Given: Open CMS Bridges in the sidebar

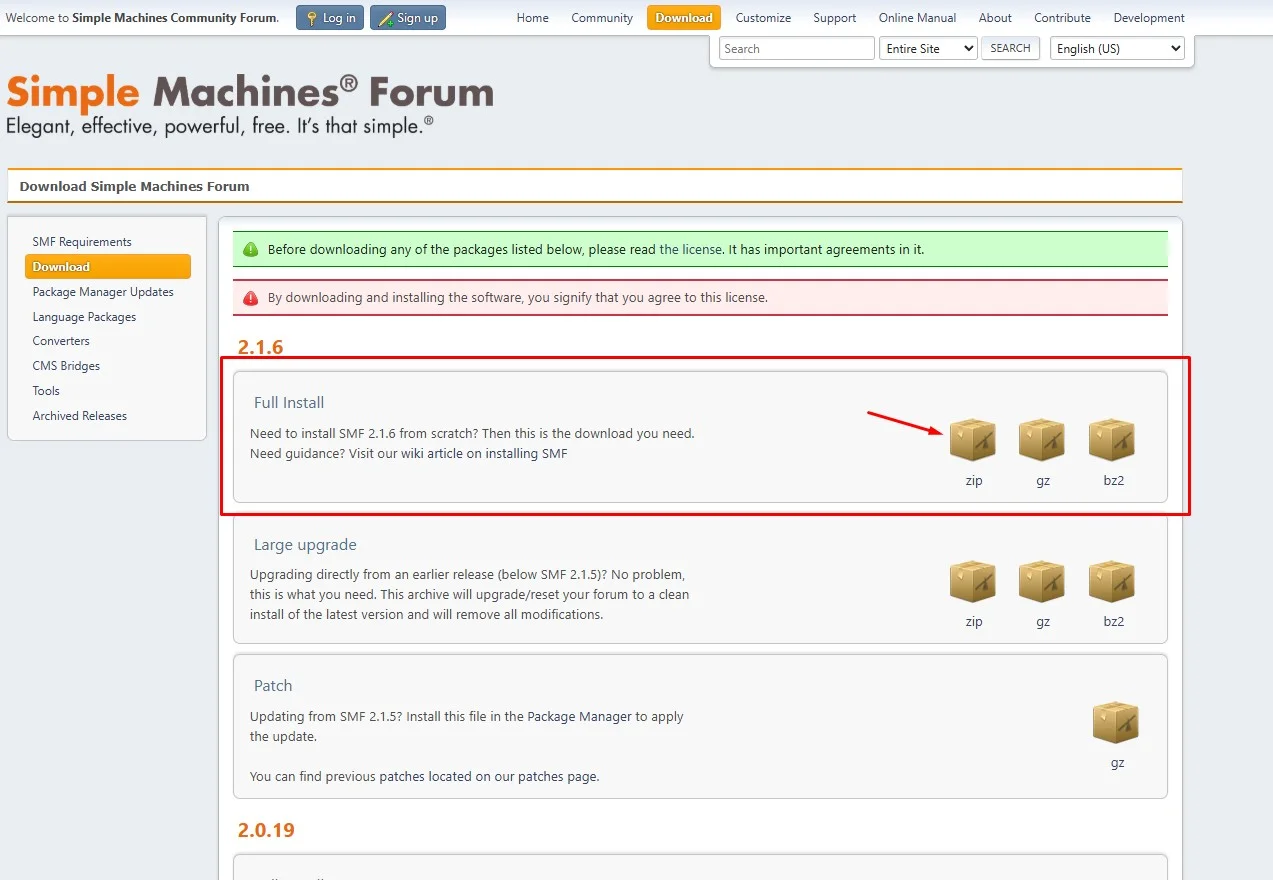Looking at the screenshot, I should click(x=66, y=366).
